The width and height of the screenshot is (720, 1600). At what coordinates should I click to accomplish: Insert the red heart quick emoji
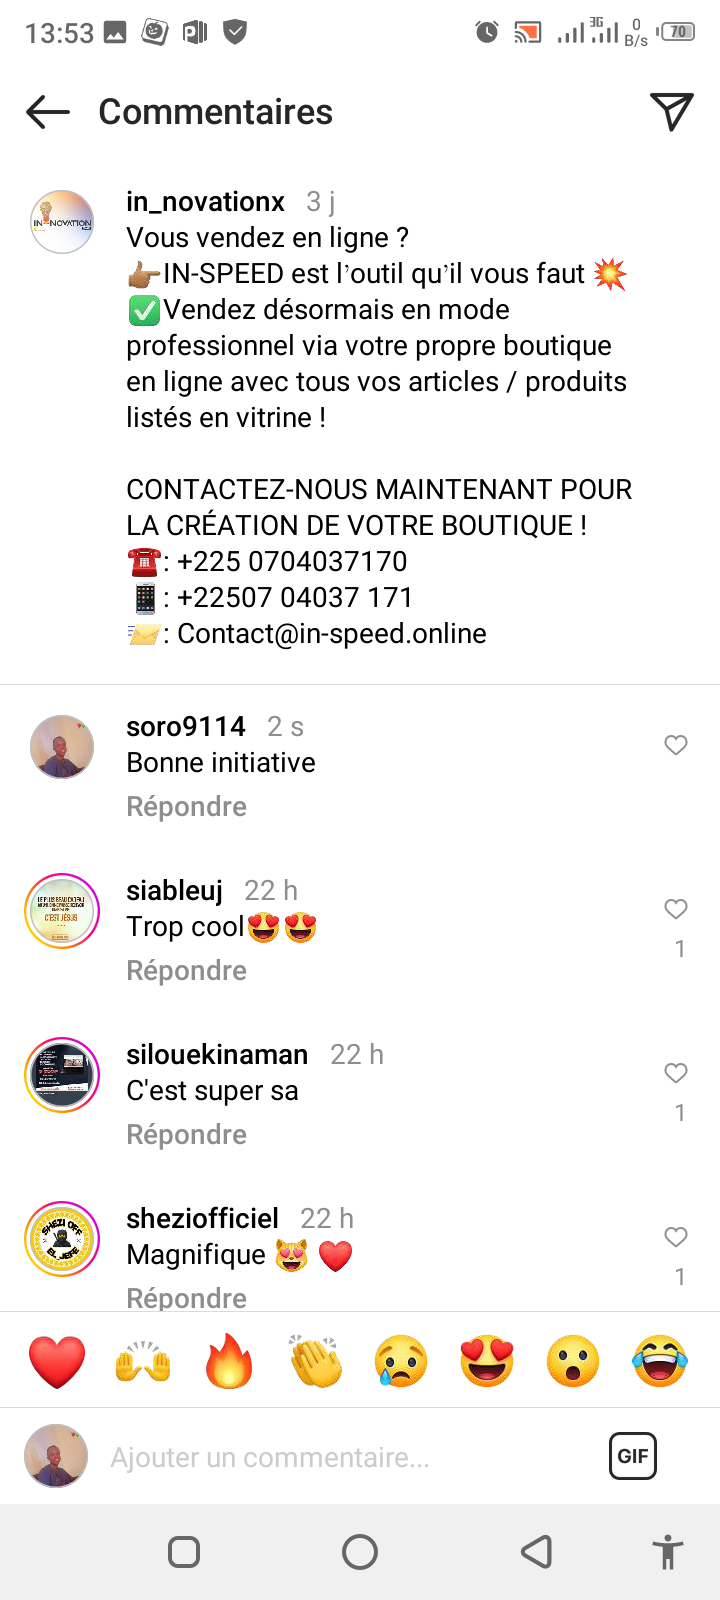coord(57,1361)
